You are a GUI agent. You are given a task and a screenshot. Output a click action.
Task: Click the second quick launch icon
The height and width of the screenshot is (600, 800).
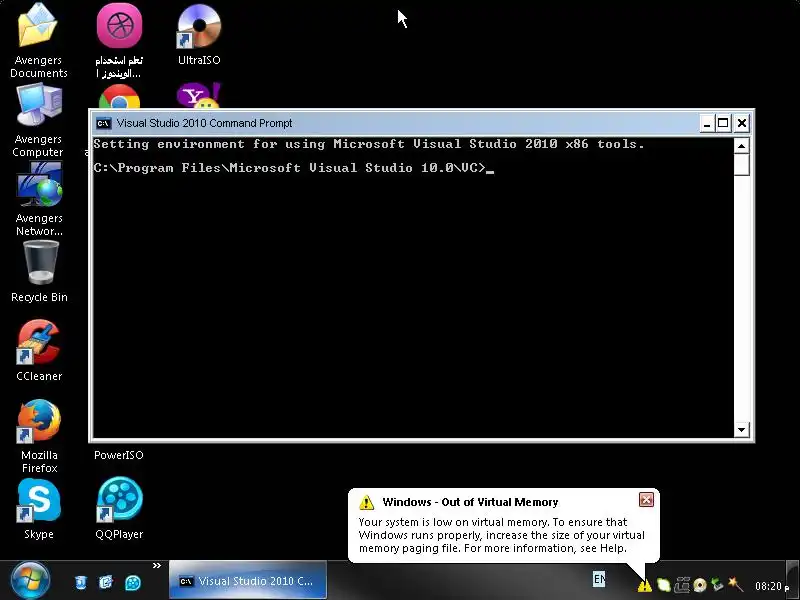106,582
